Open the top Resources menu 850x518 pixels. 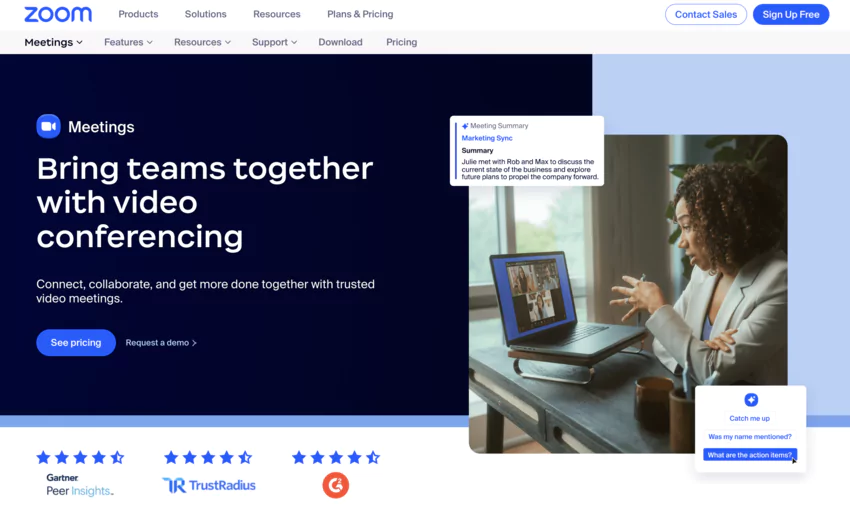(x=276, y=14)
